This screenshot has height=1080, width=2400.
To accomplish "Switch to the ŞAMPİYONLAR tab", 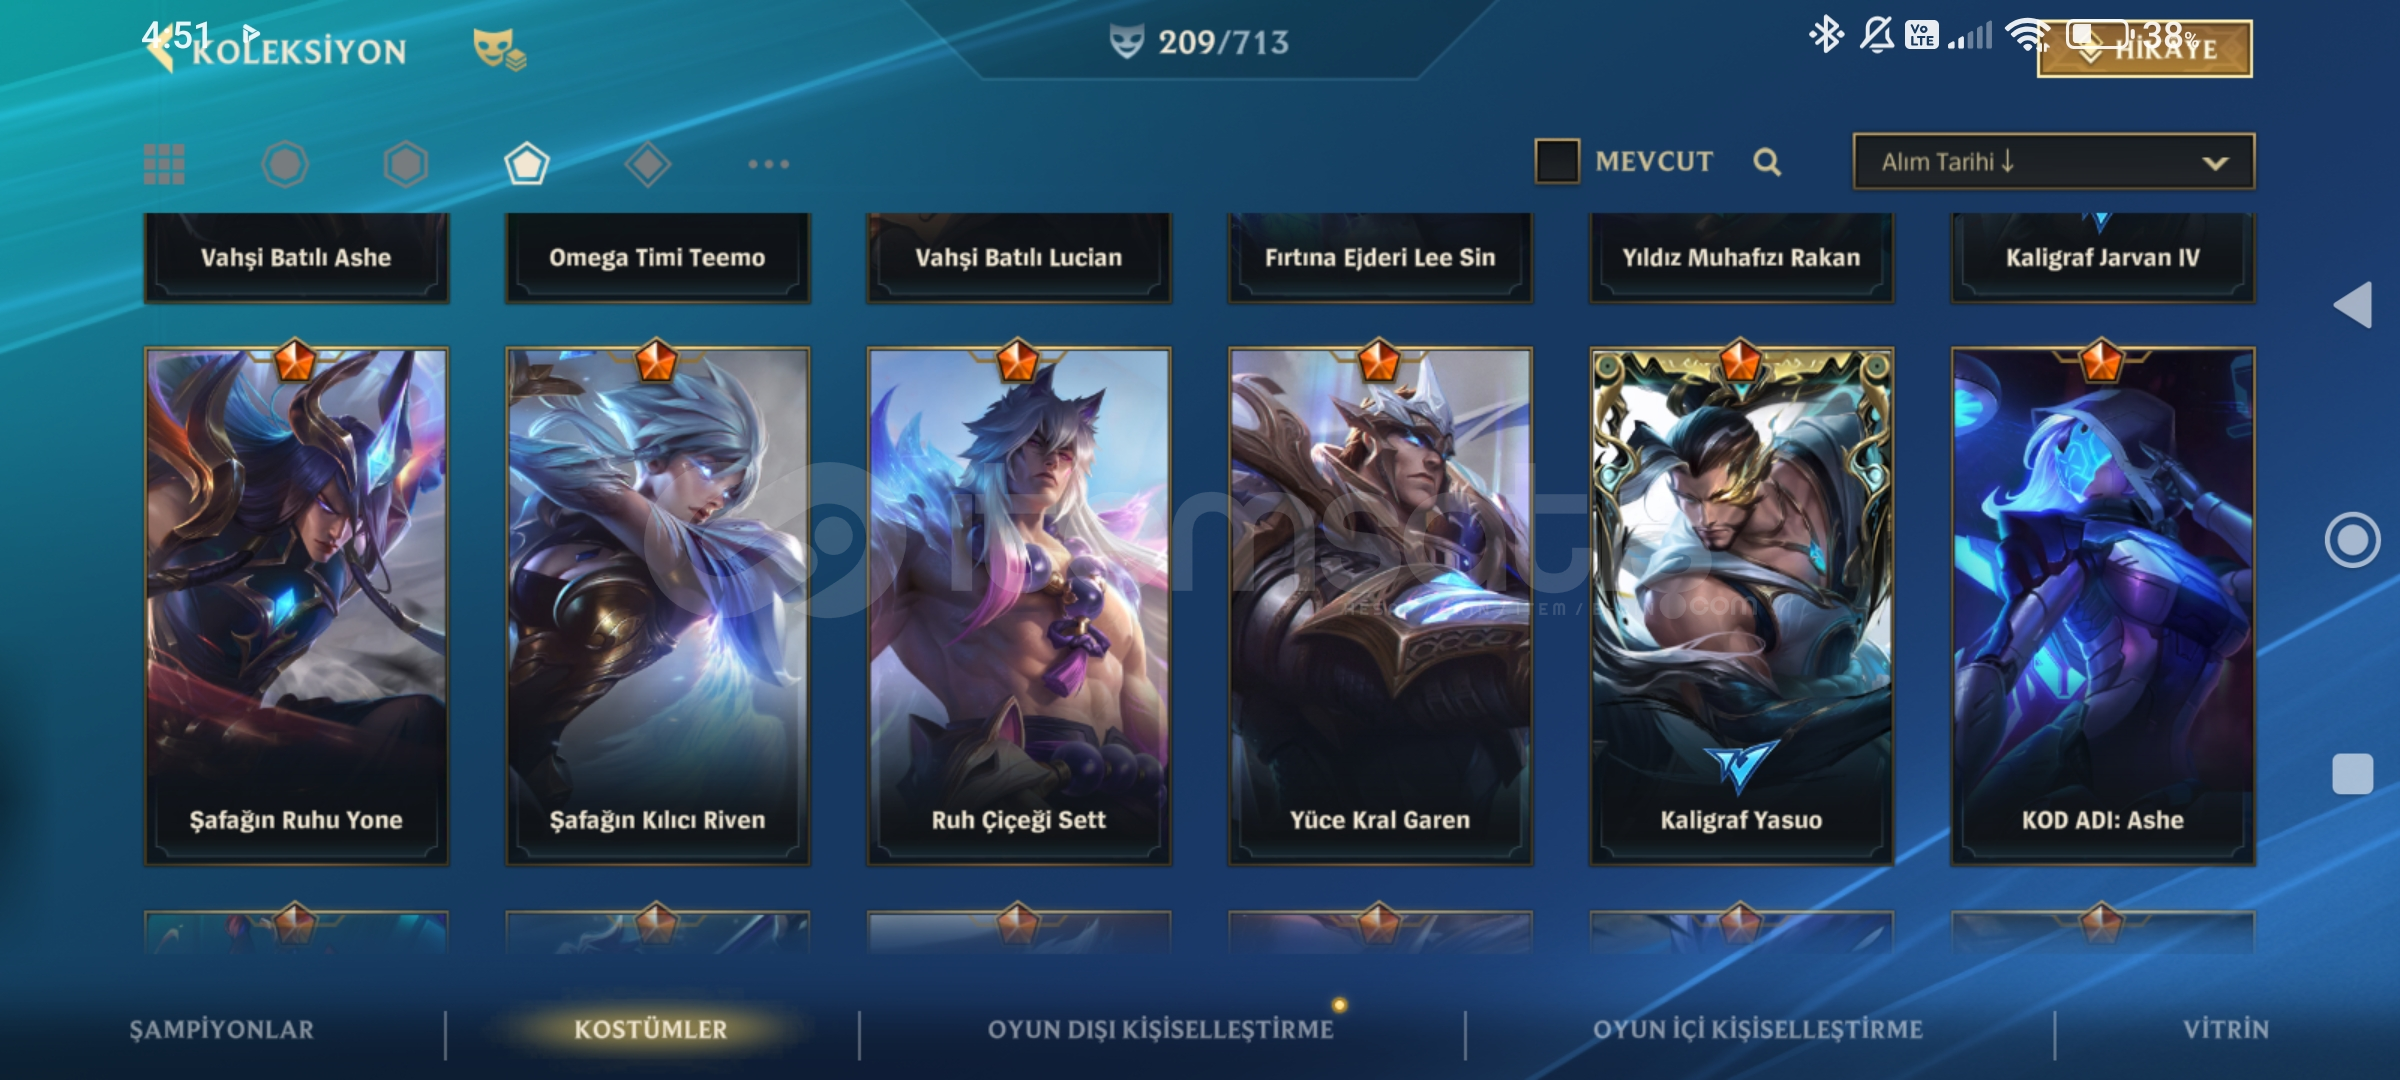I will pyautogui.click(x=221, y=1029).
